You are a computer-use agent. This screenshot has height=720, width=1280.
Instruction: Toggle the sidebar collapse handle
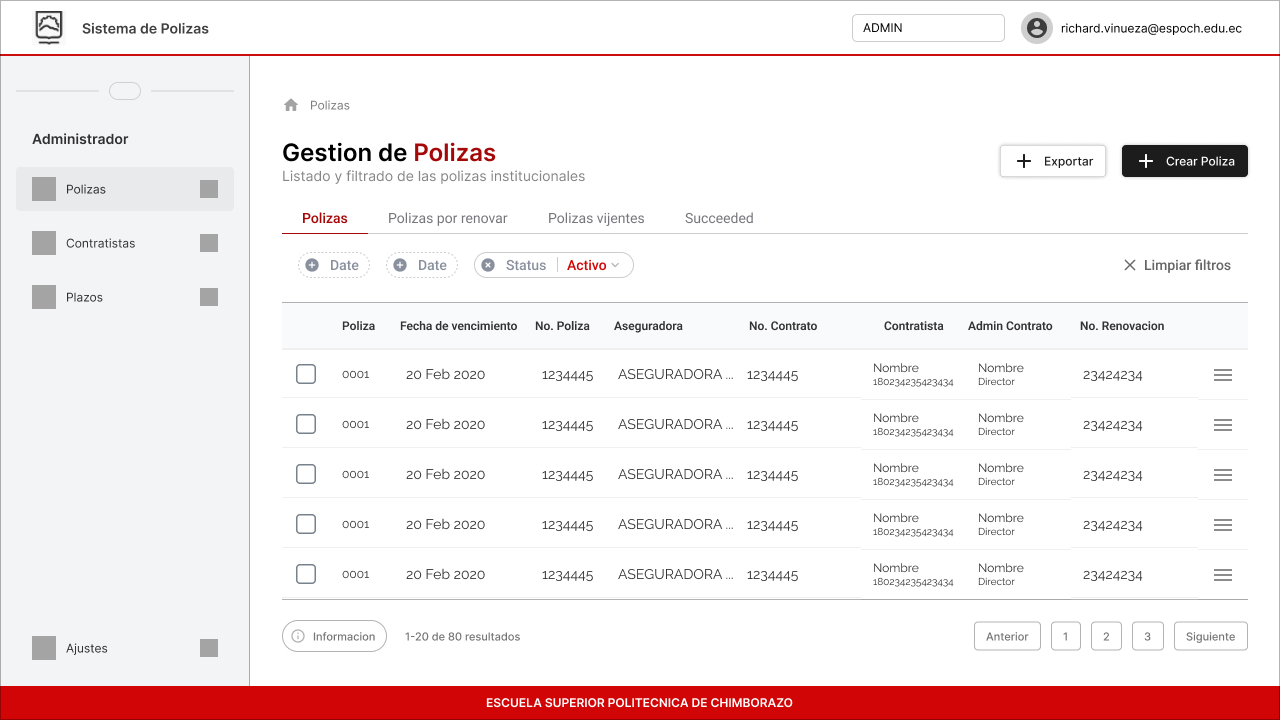coord(125,91)
